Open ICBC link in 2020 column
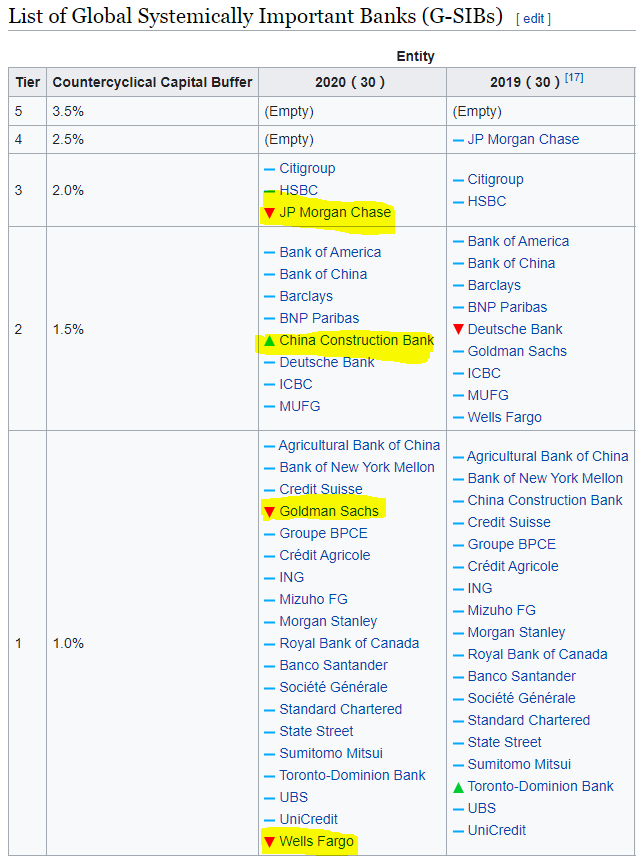 point(296,384)
